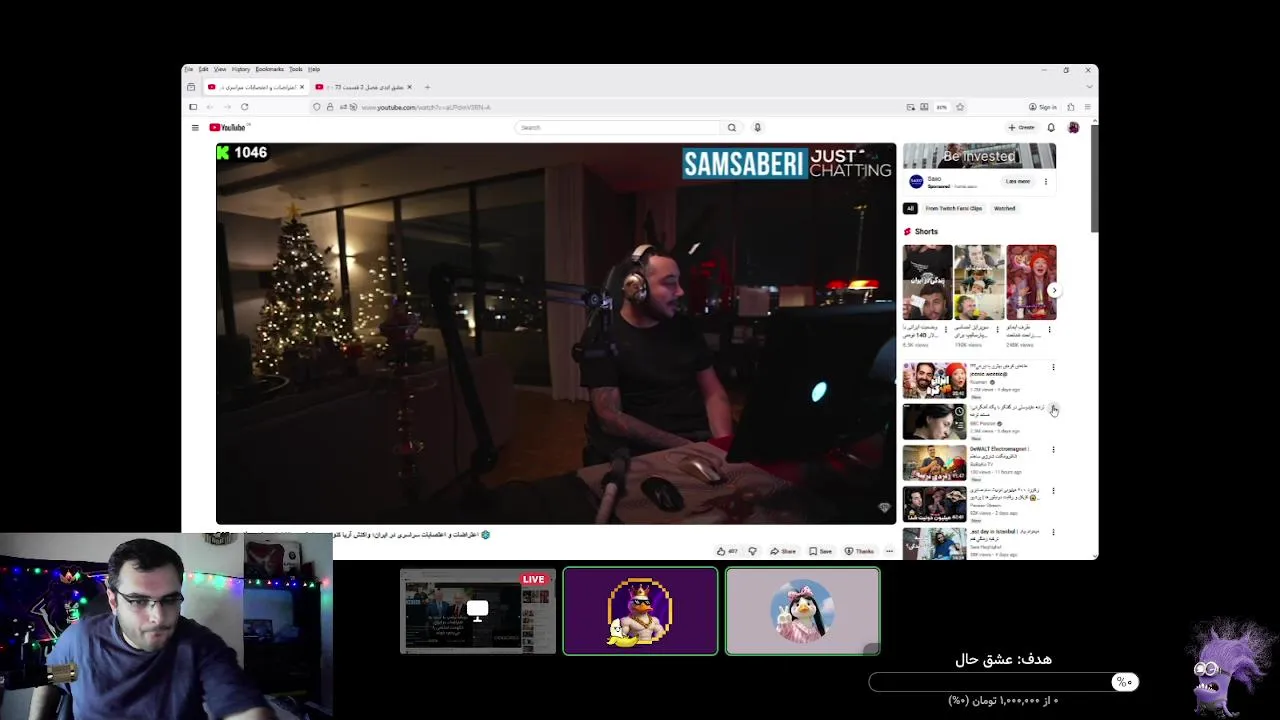Open options for the Nuaman video

[x=1053, y=368]
